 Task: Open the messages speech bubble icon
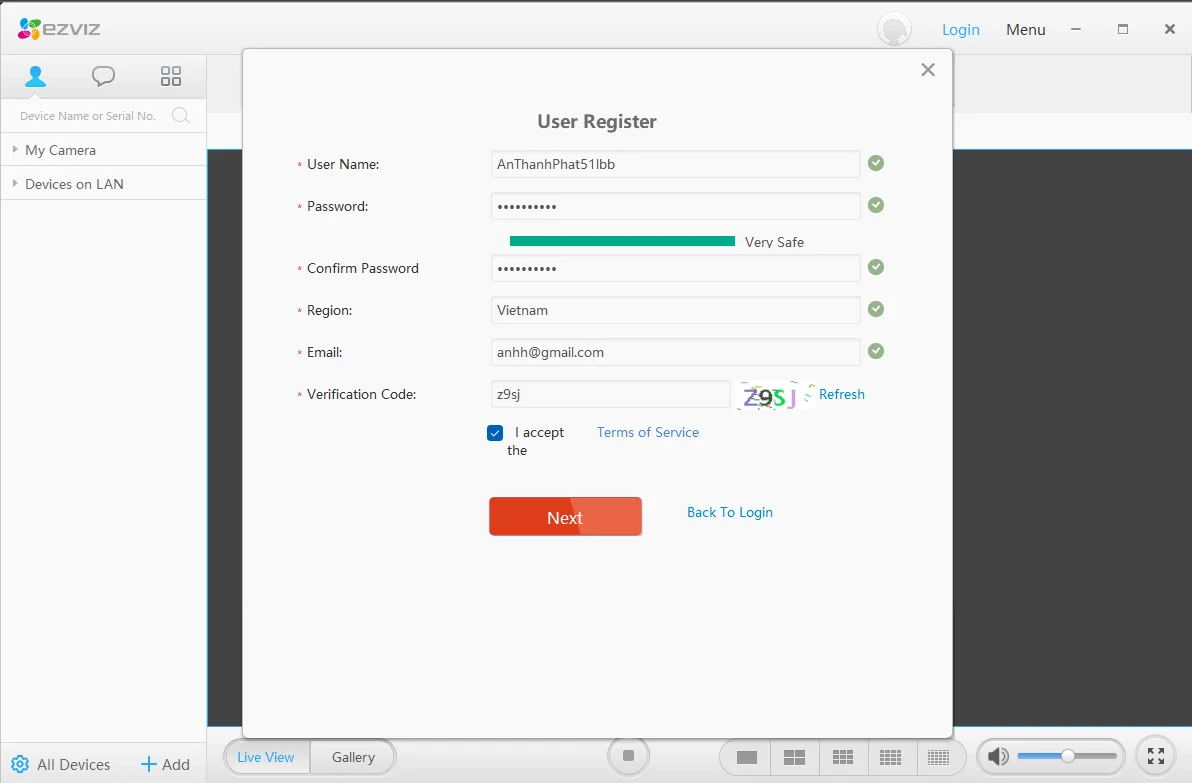103,76
